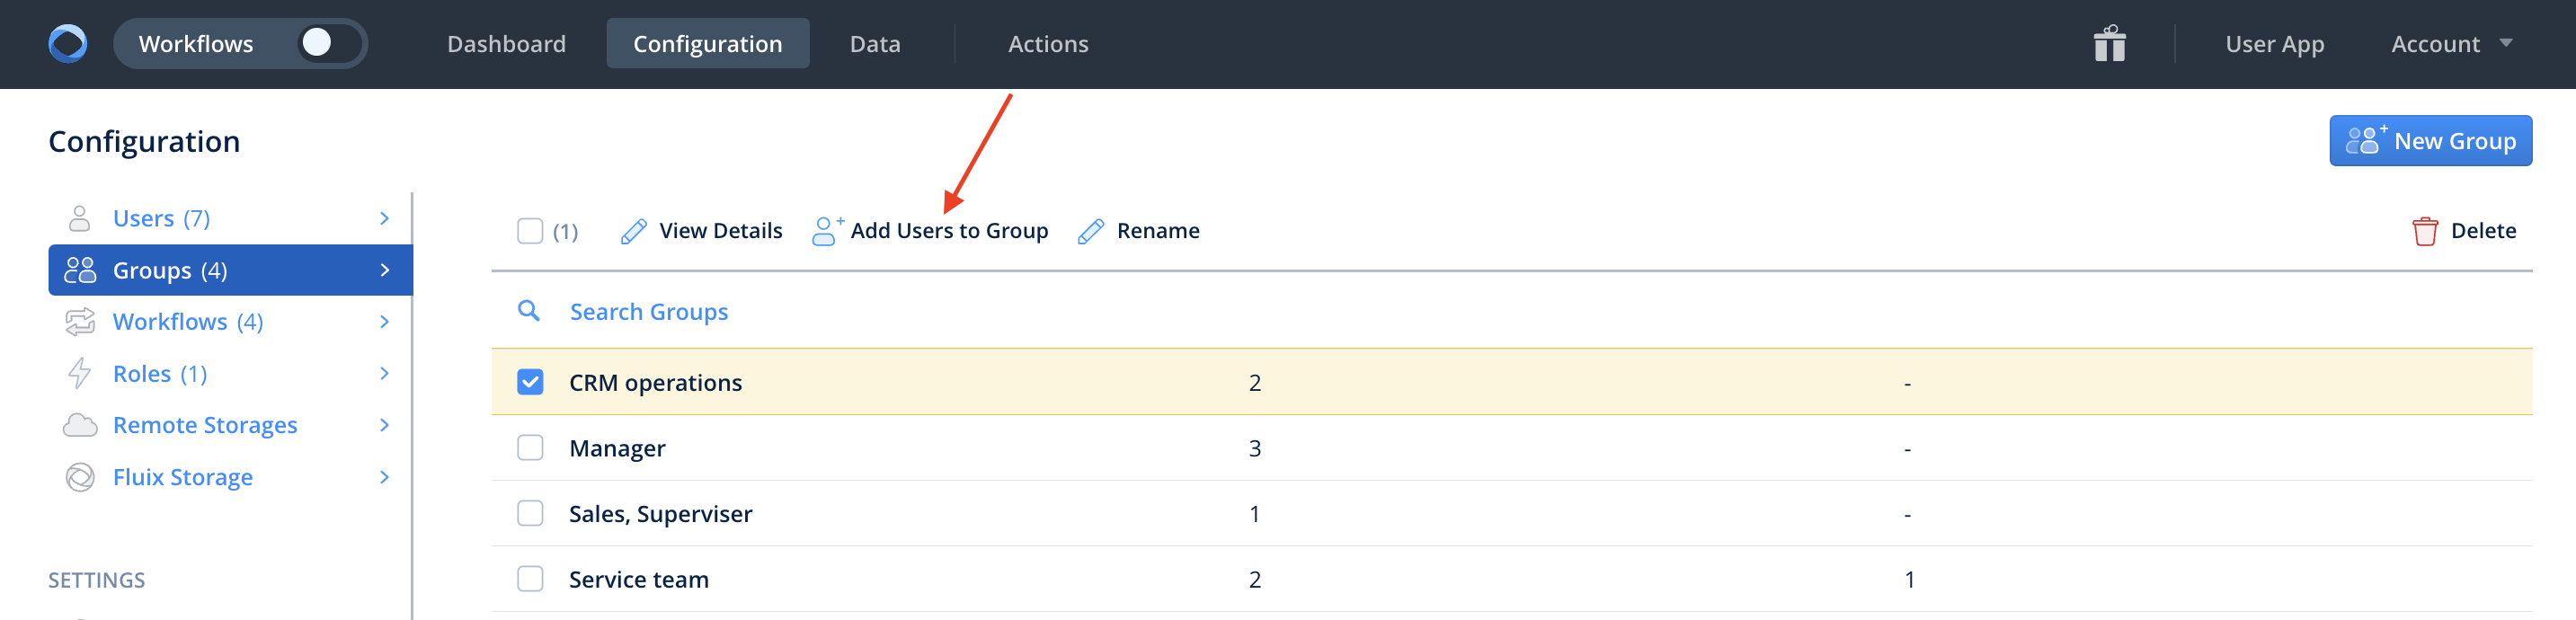Click the Rename pencil icon
Screen dimensions: 2576x620
[x=1091, y=231]
